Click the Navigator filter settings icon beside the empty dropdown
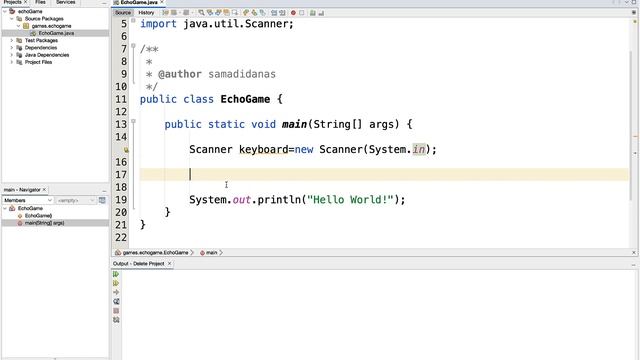The width and height of the screenshot is (640, 360). tap(102, 200)
